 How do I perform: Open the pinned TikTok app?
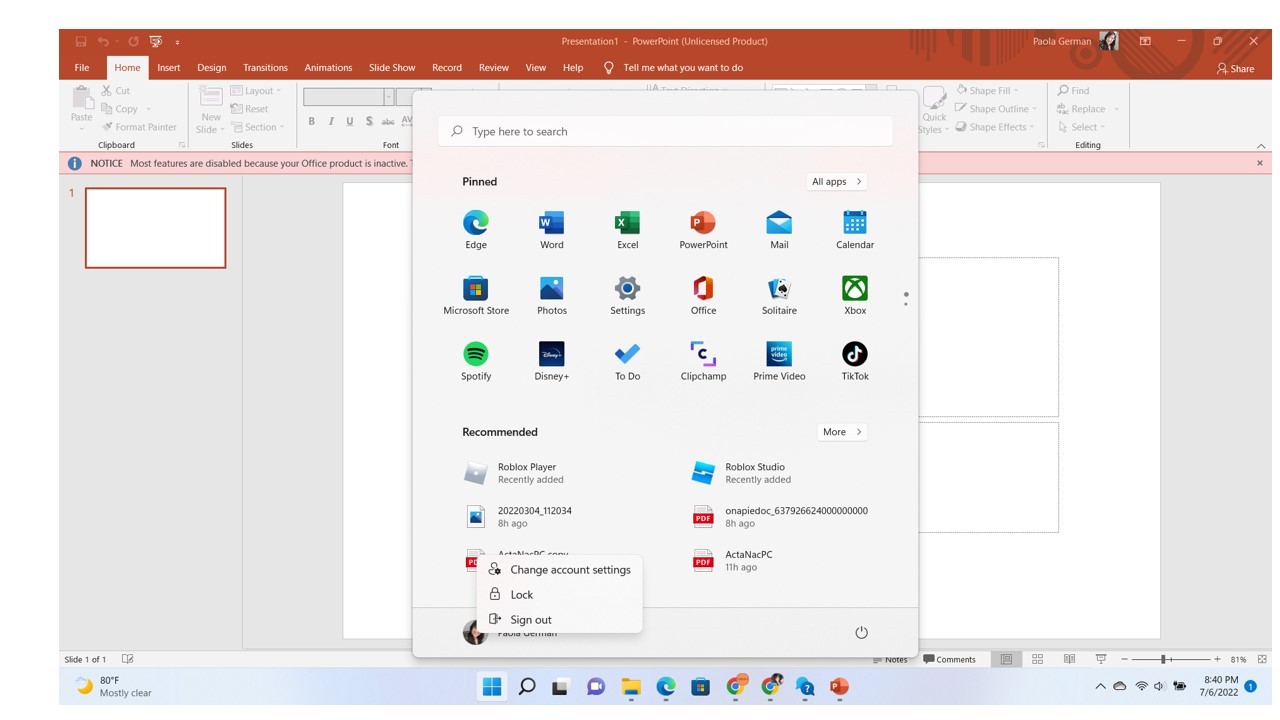(x=855, y=362)
